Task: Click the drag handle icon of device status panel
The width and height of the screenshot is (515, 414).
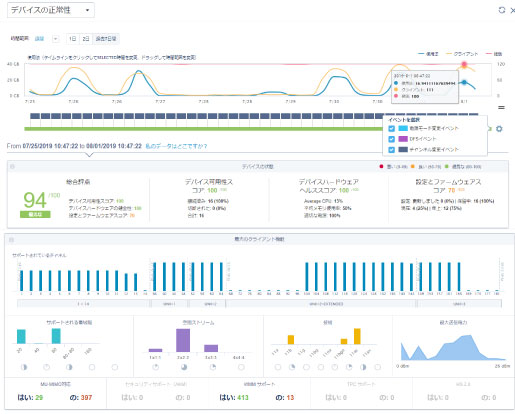Action: (x=12, y=166)
